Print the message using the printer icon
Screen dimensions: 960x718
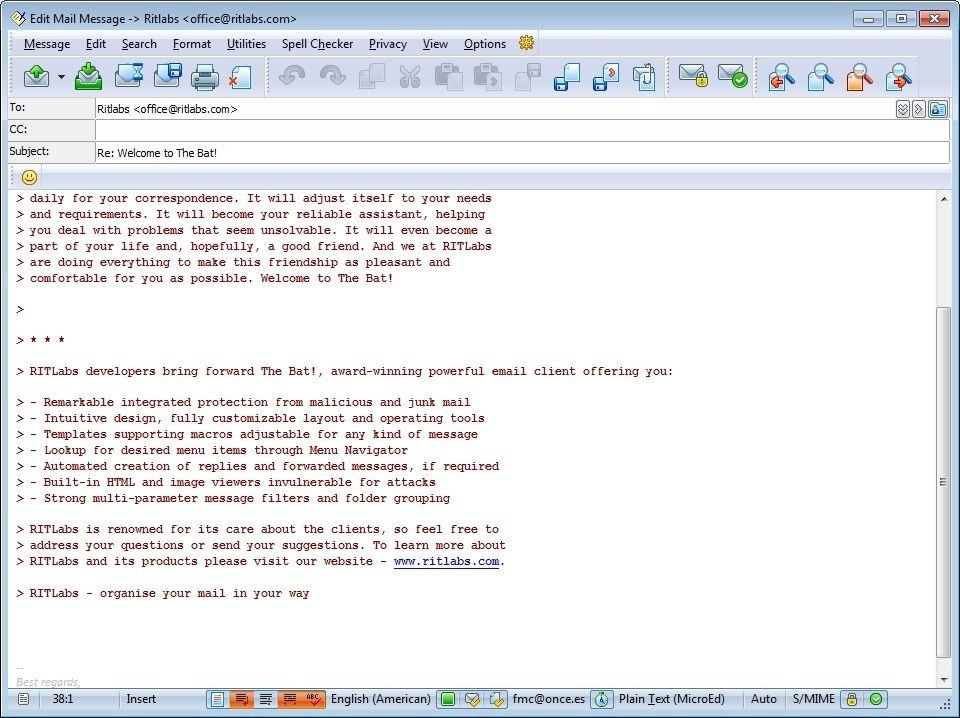pos(204,77)
